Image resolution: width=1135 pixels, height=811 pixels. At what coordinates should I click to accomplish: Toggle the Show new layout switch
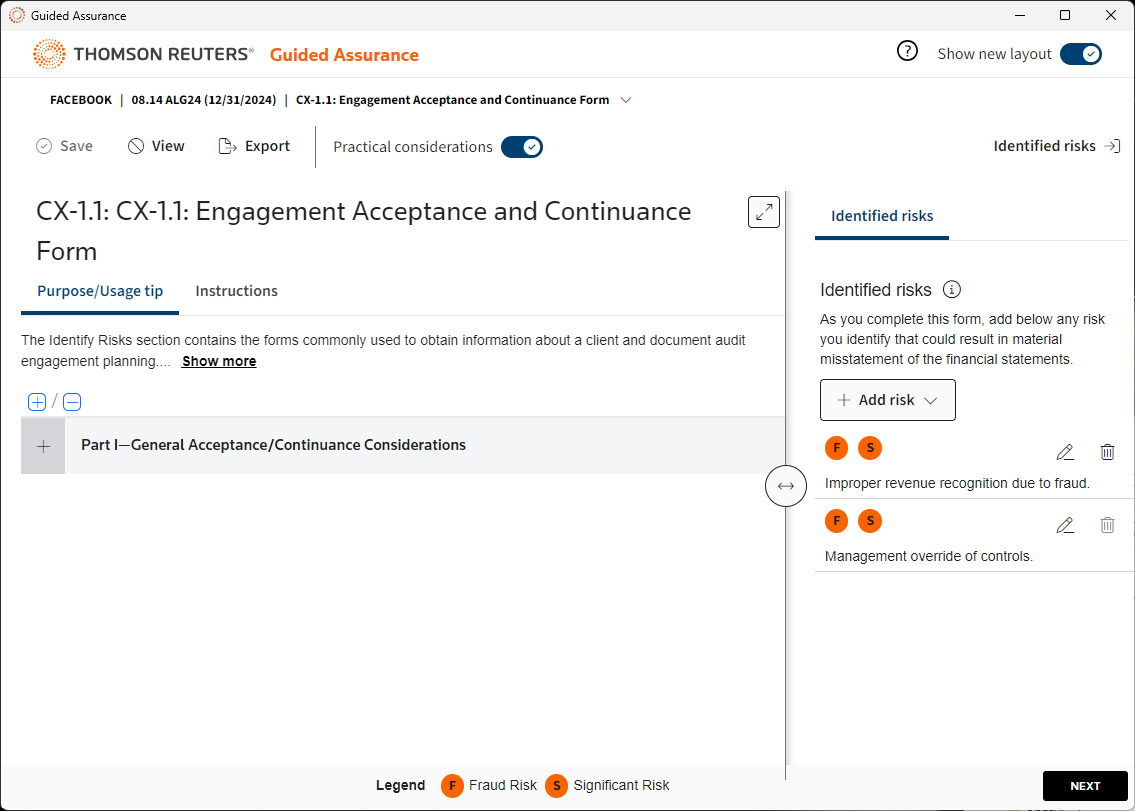pyautogui.click(x=1080, y=54)
